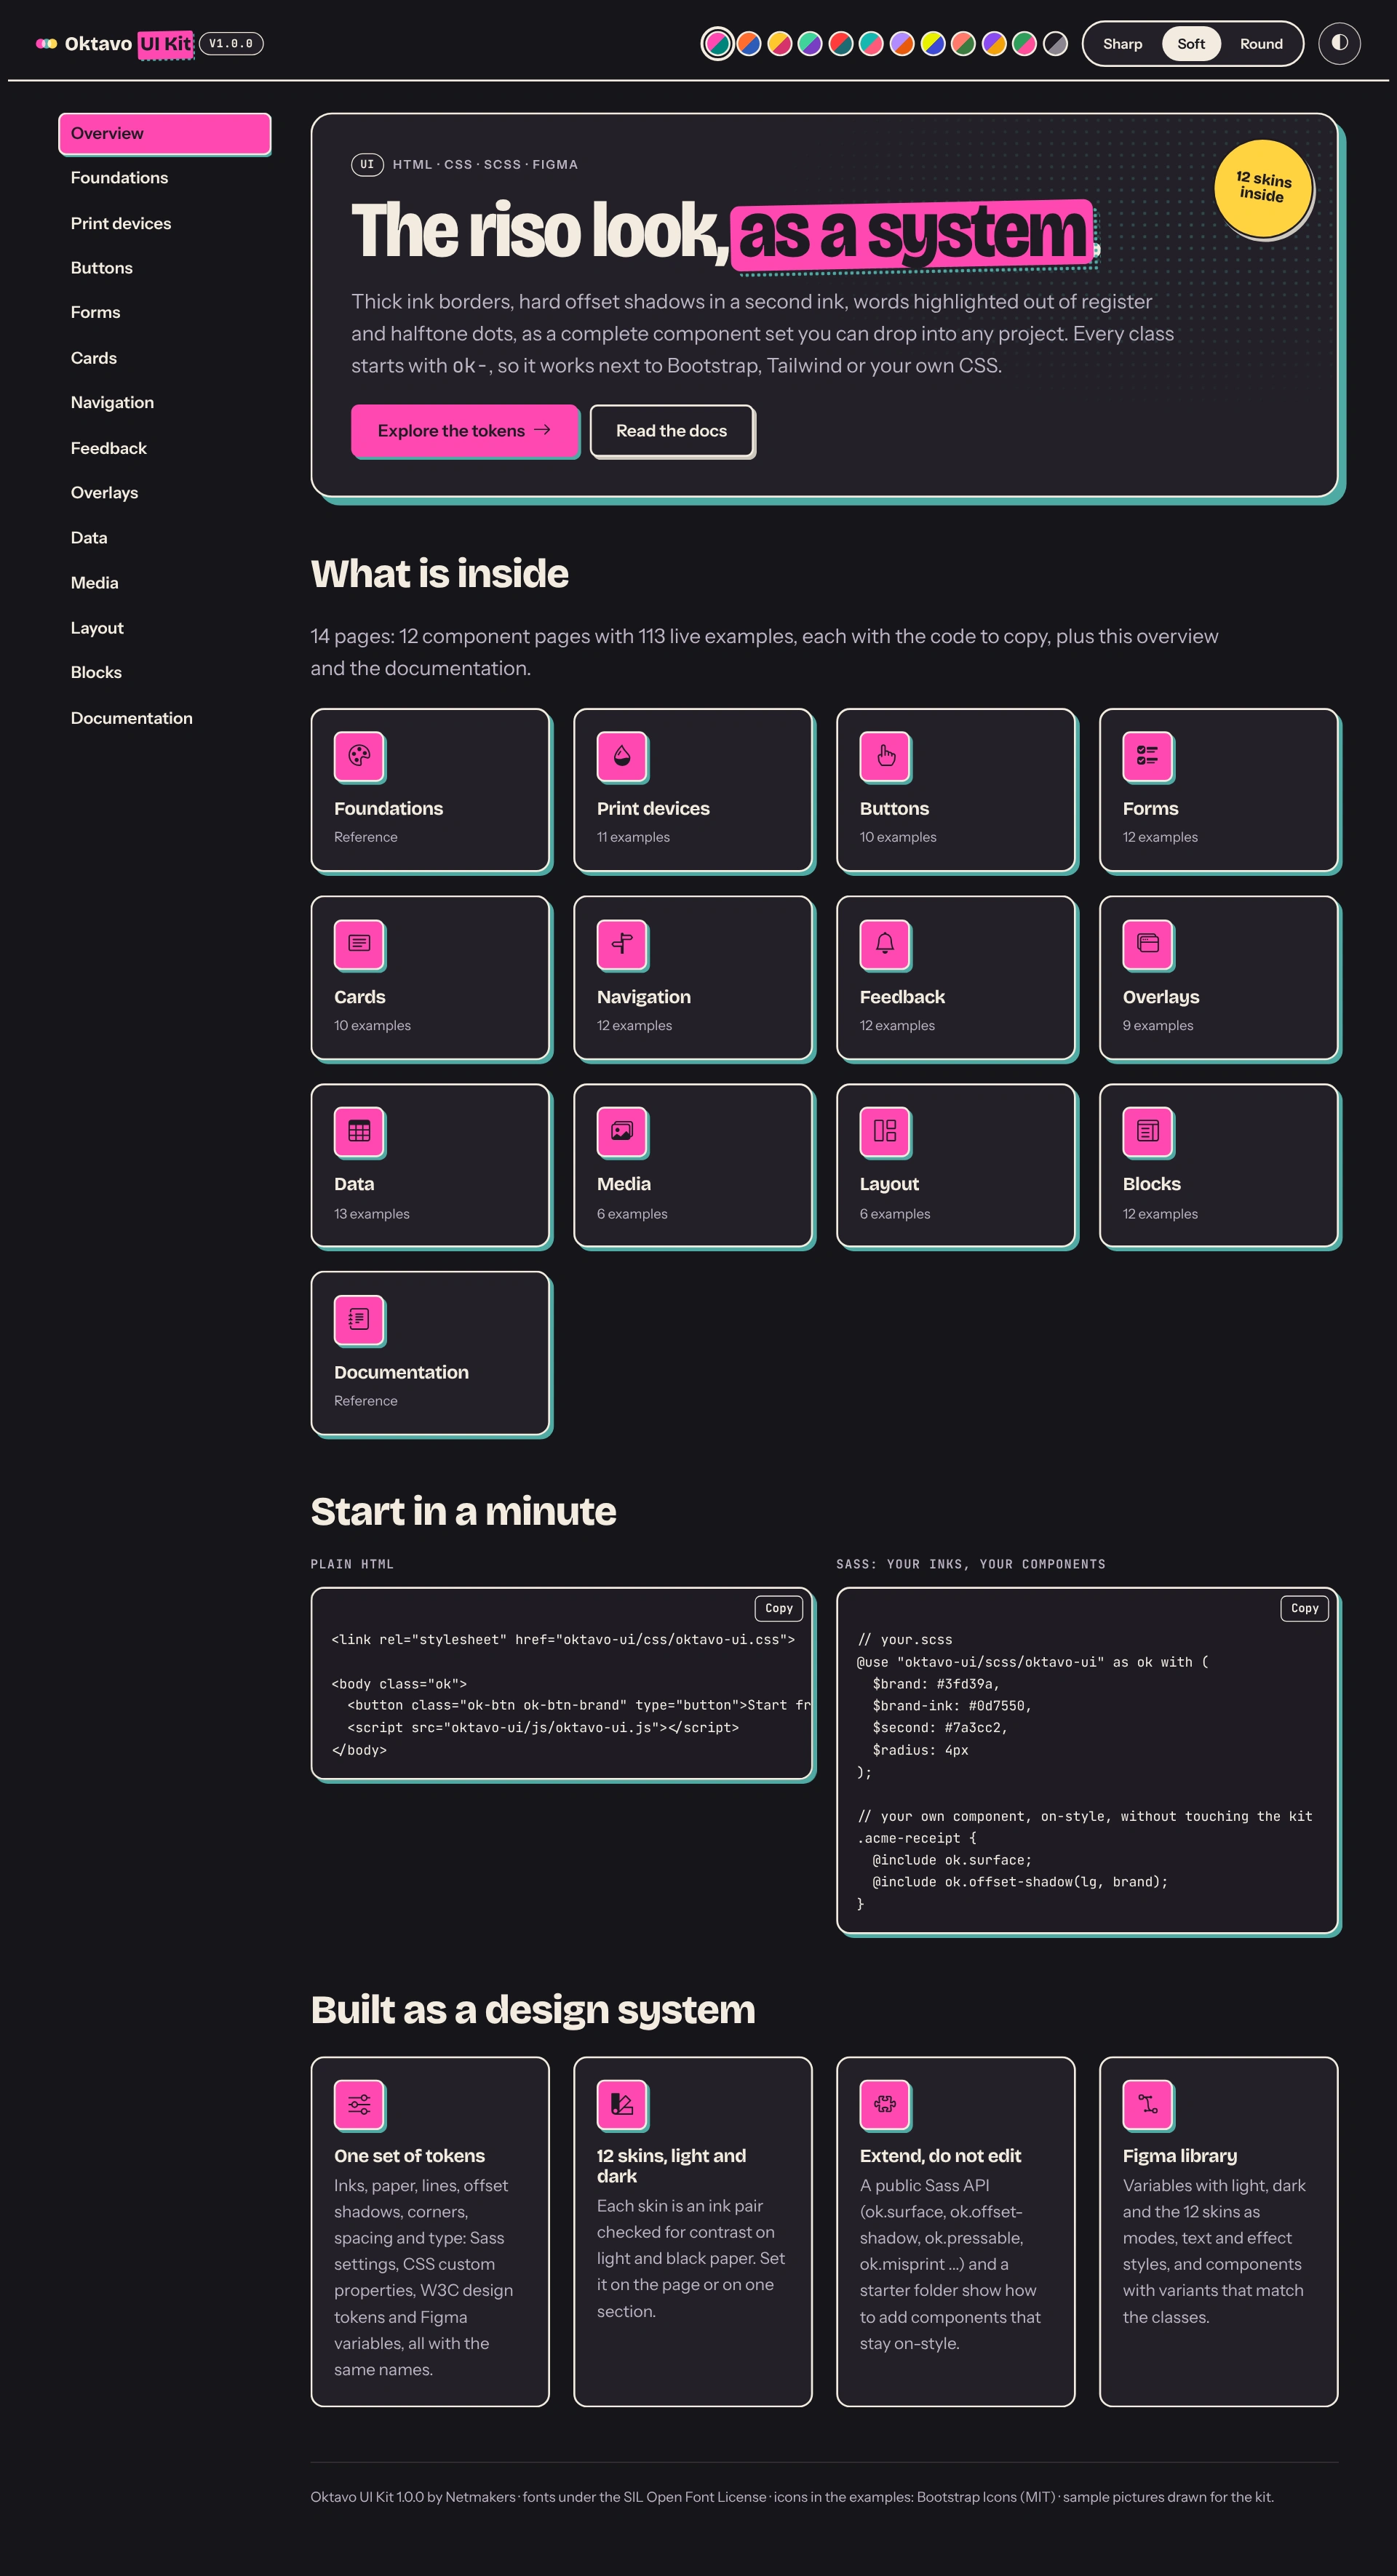Click the image icon on the Media card
Image resolution: width=1397 pixels, height=2576 pixels.
tap(622, 1132)
